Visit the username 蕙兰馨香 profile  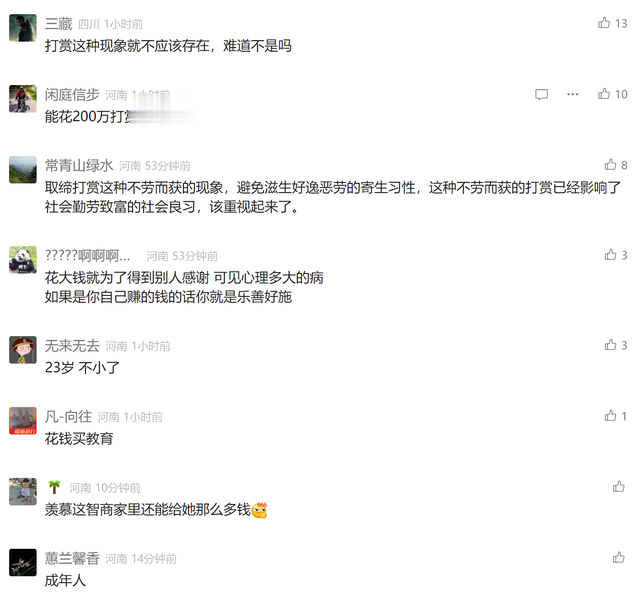point(72,558)
